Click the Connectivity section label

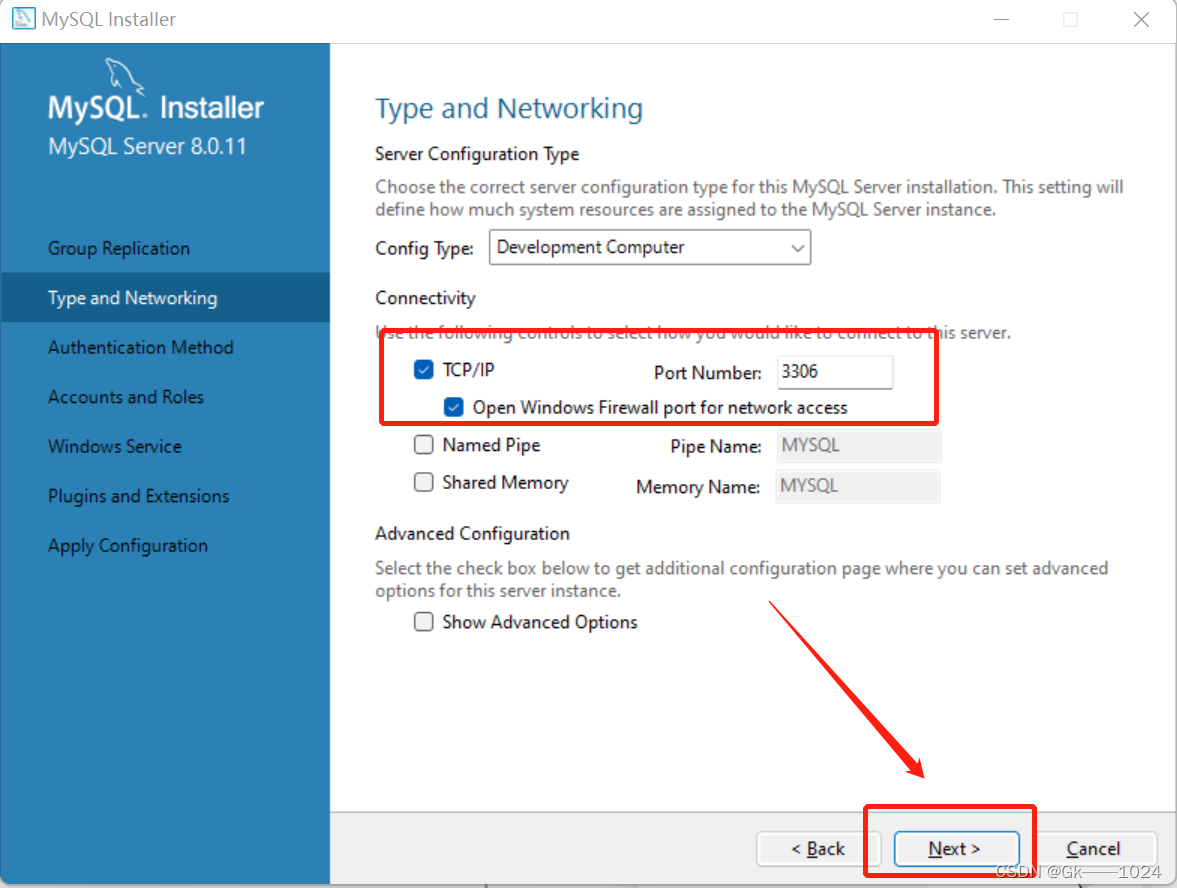pyautogui.click(x=426, y=298)
